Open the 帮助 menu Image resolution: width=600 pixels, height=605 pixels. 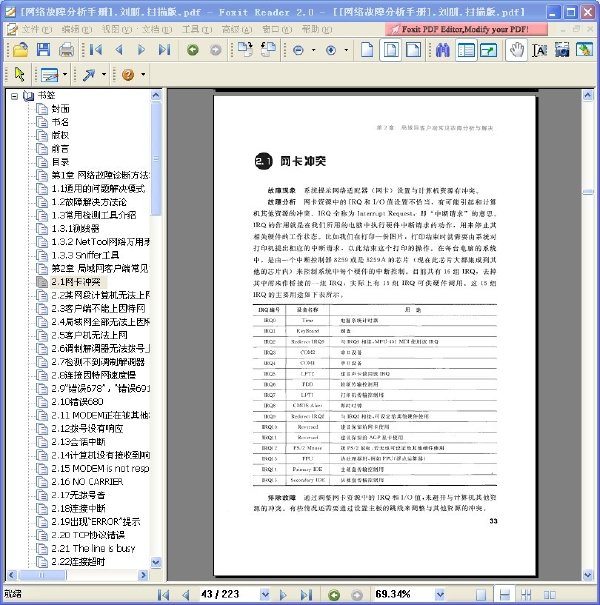coord(316,29)
